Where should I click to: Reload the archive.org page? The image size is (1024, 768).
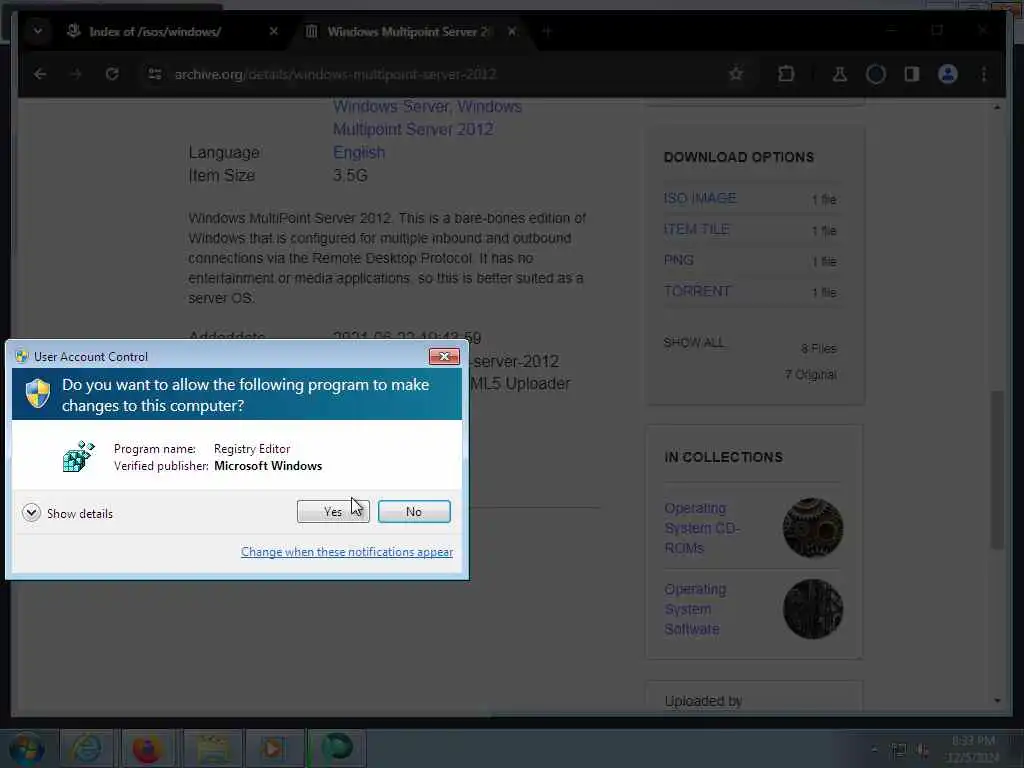click(112, 74)
